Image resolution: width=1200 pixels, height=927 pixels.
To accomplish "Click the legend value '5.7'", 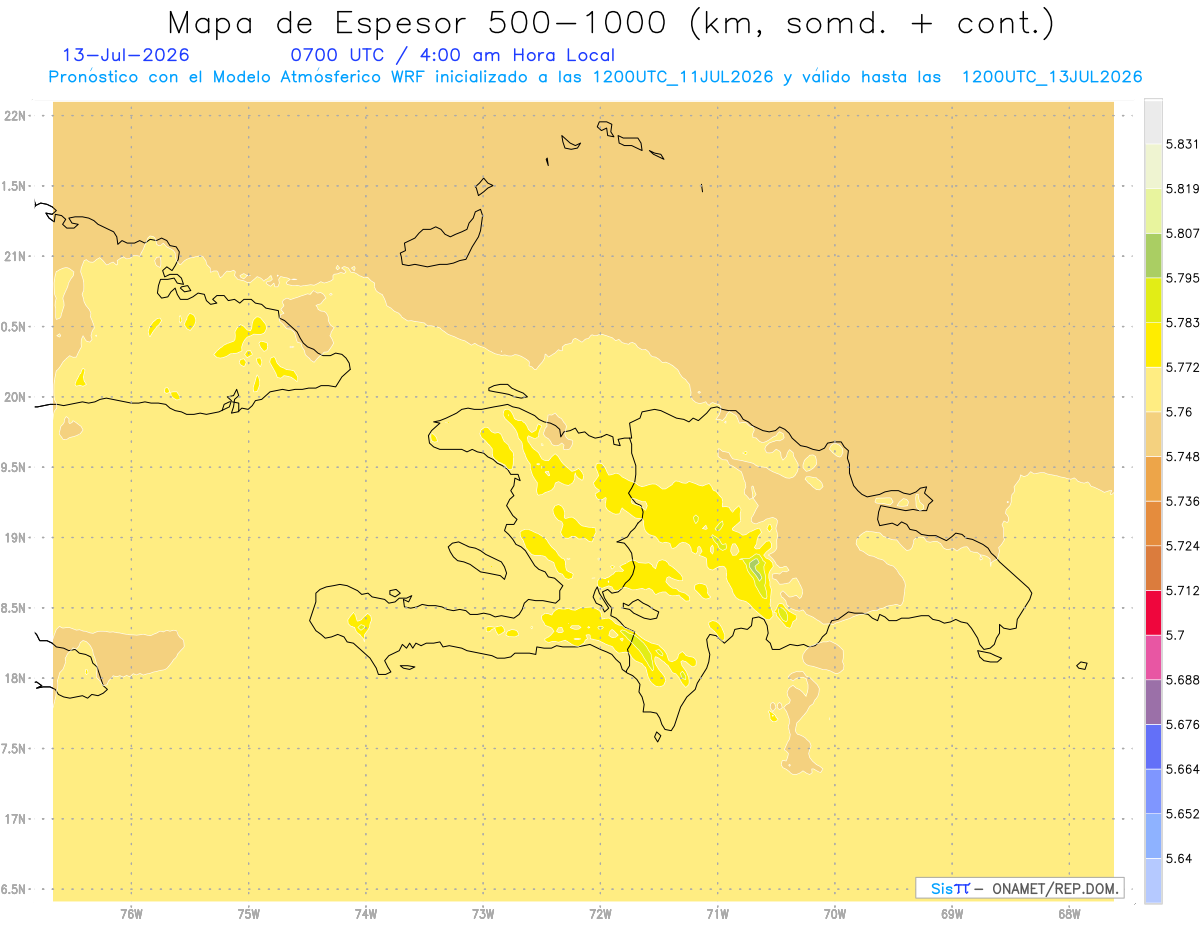I will 1175,635.
